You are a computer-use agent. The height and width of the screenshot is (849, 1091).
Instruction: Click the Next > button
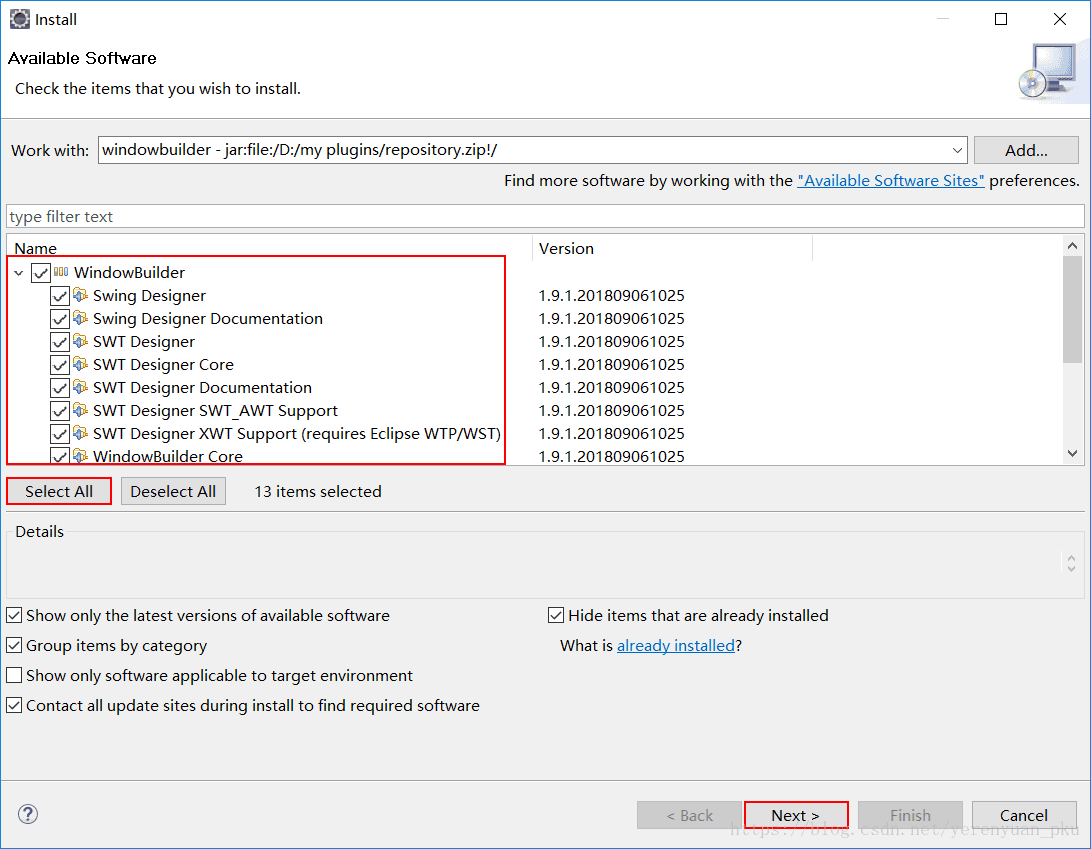click(x=796, y=815)
